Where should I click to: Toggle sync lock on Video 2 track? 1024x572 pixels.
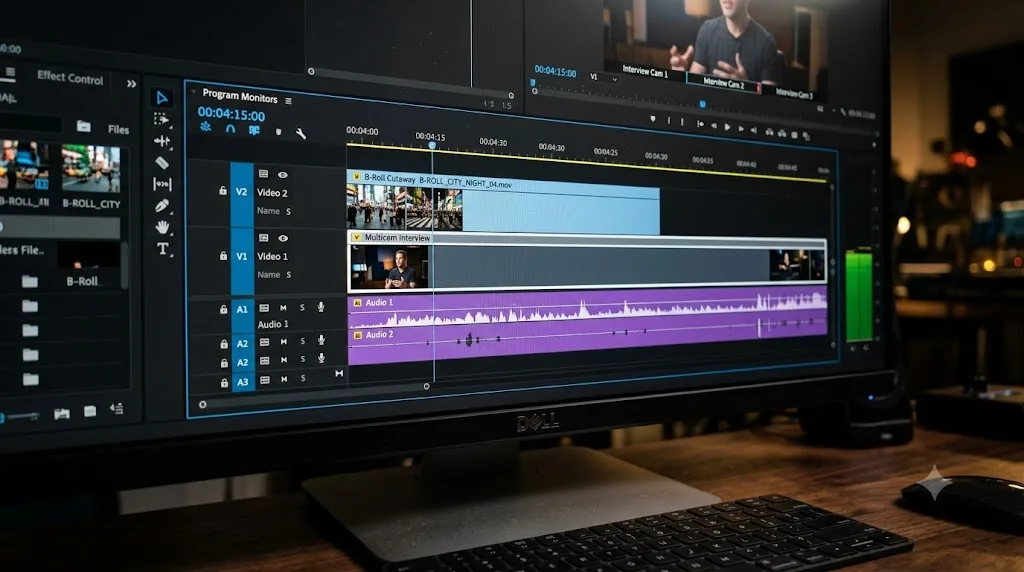click(263, 174)
